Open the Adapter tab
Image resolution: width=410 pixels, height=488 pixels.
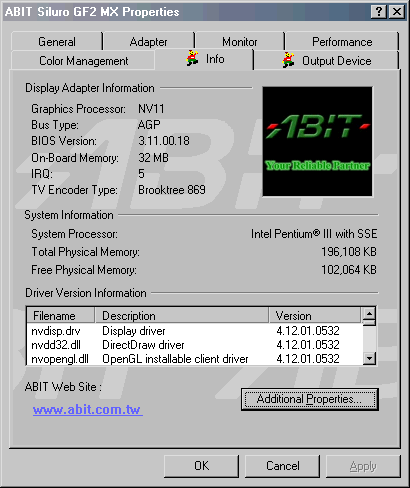tap(148, 42)
